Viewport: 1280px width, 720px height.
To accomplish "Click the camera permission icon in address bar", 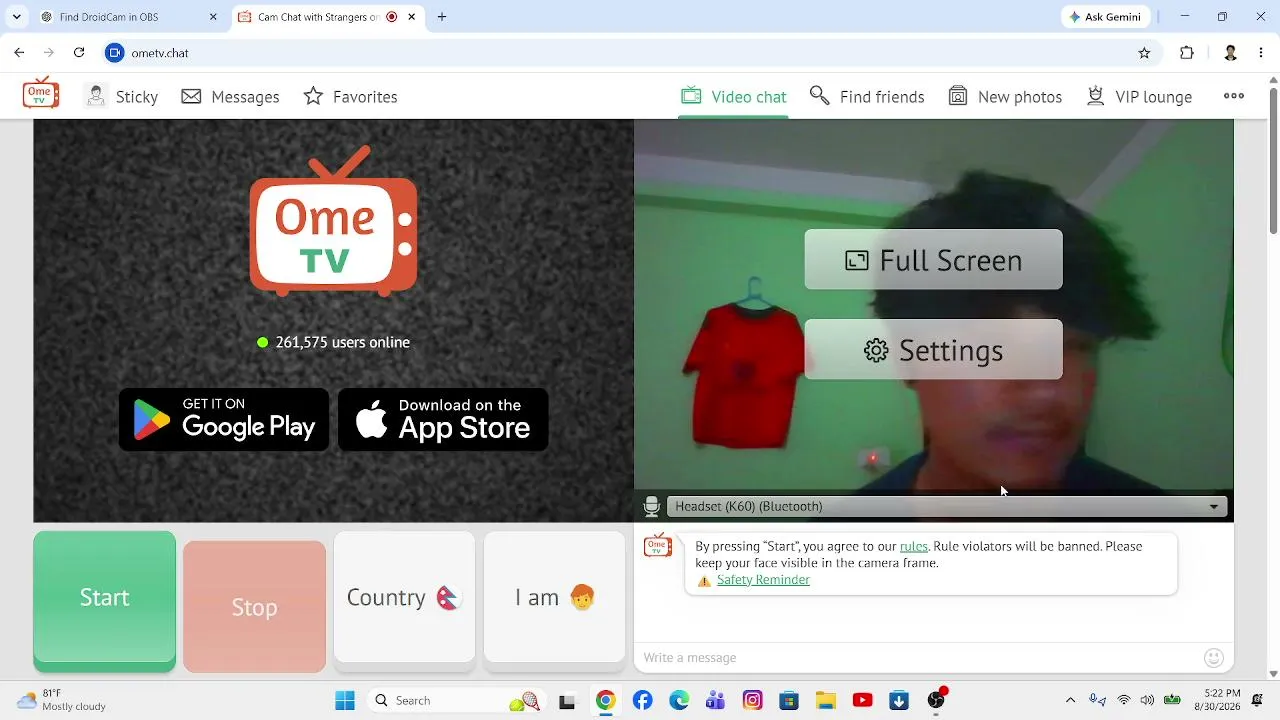I will pos(115,53).
